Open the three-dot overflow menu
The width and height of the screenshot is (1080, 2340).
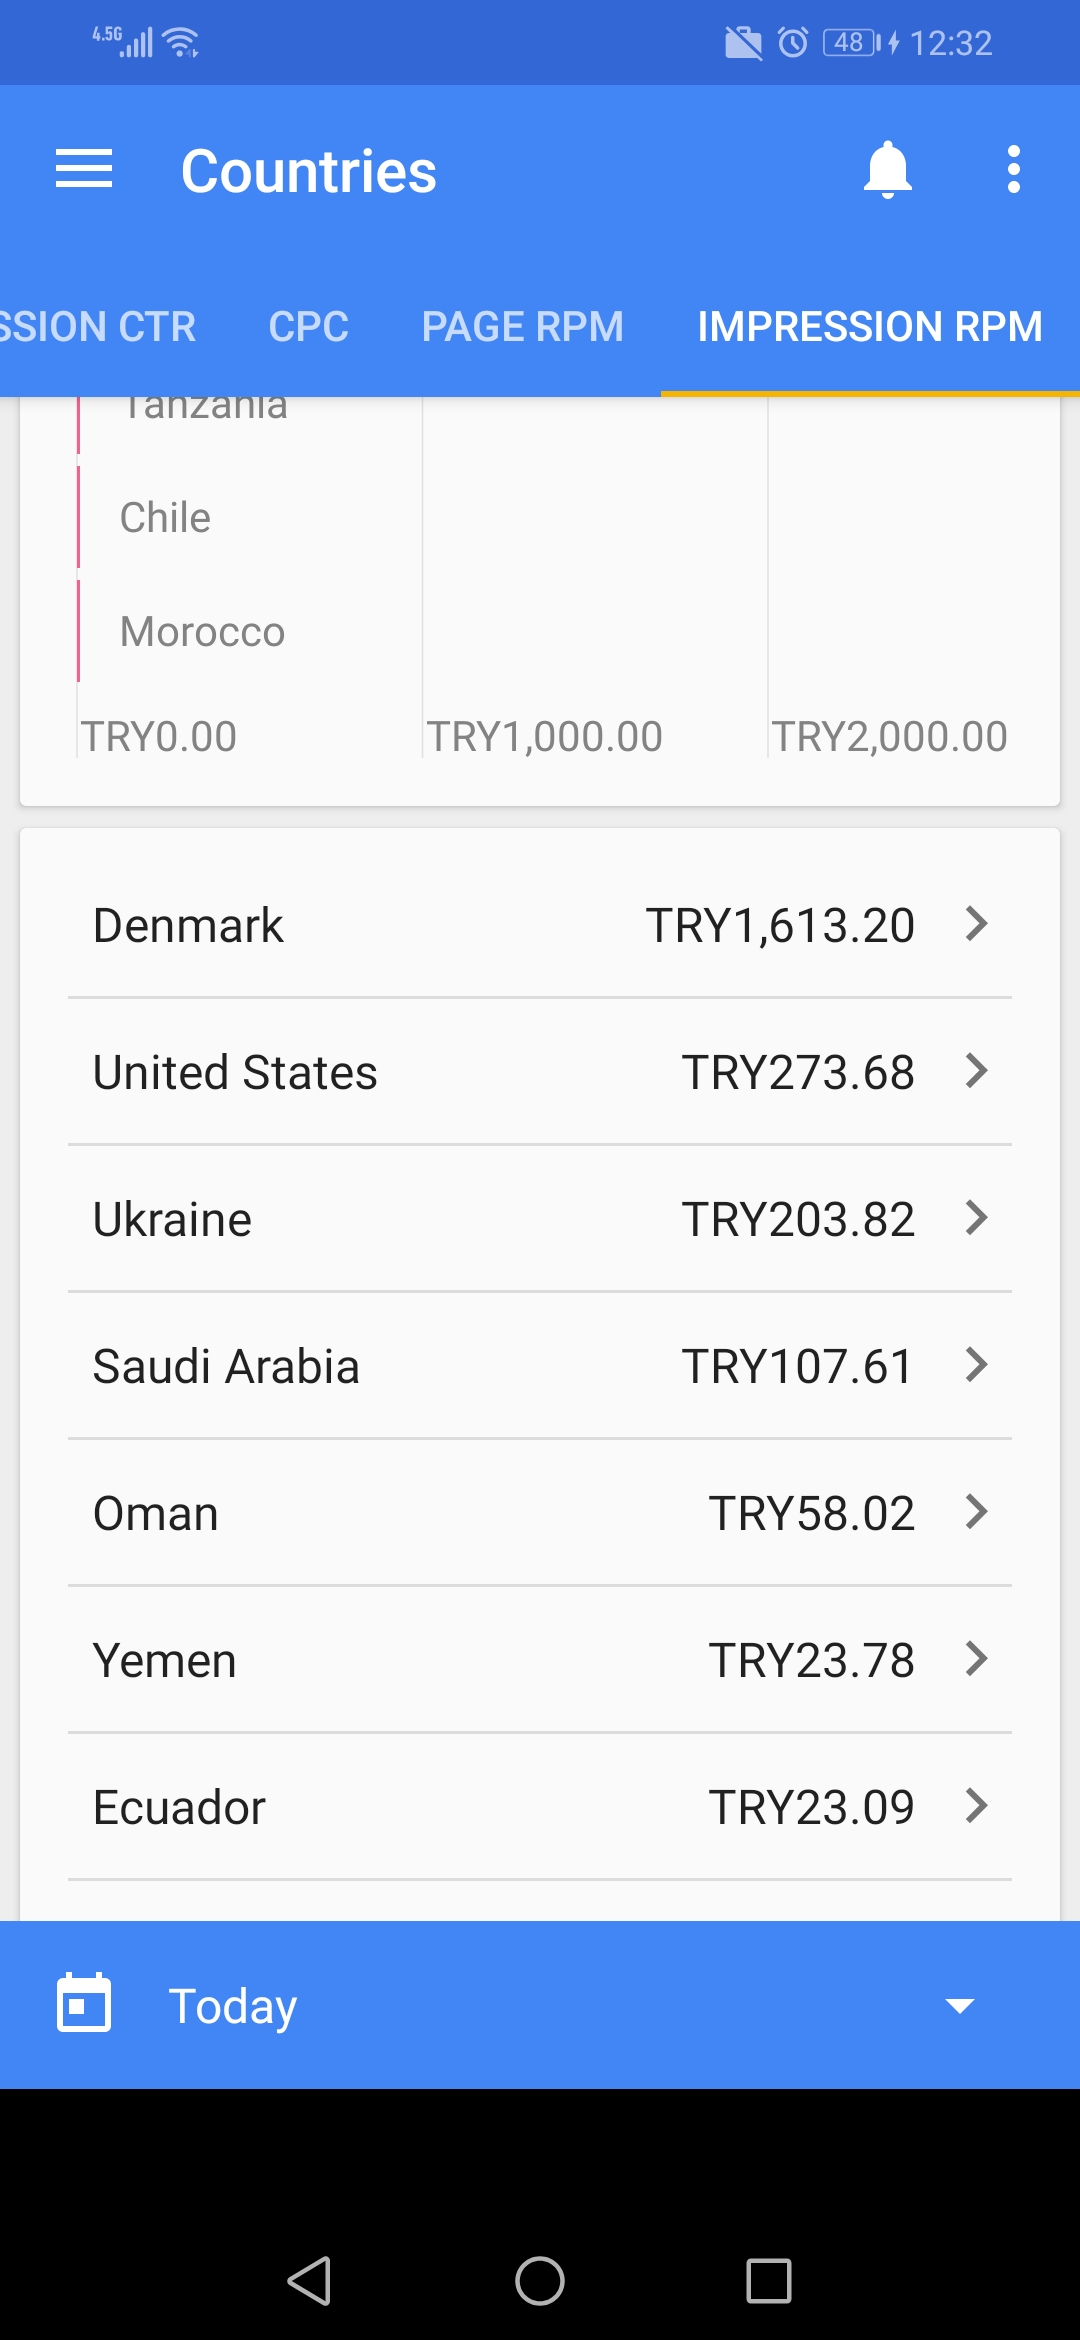coord(1013,169)
